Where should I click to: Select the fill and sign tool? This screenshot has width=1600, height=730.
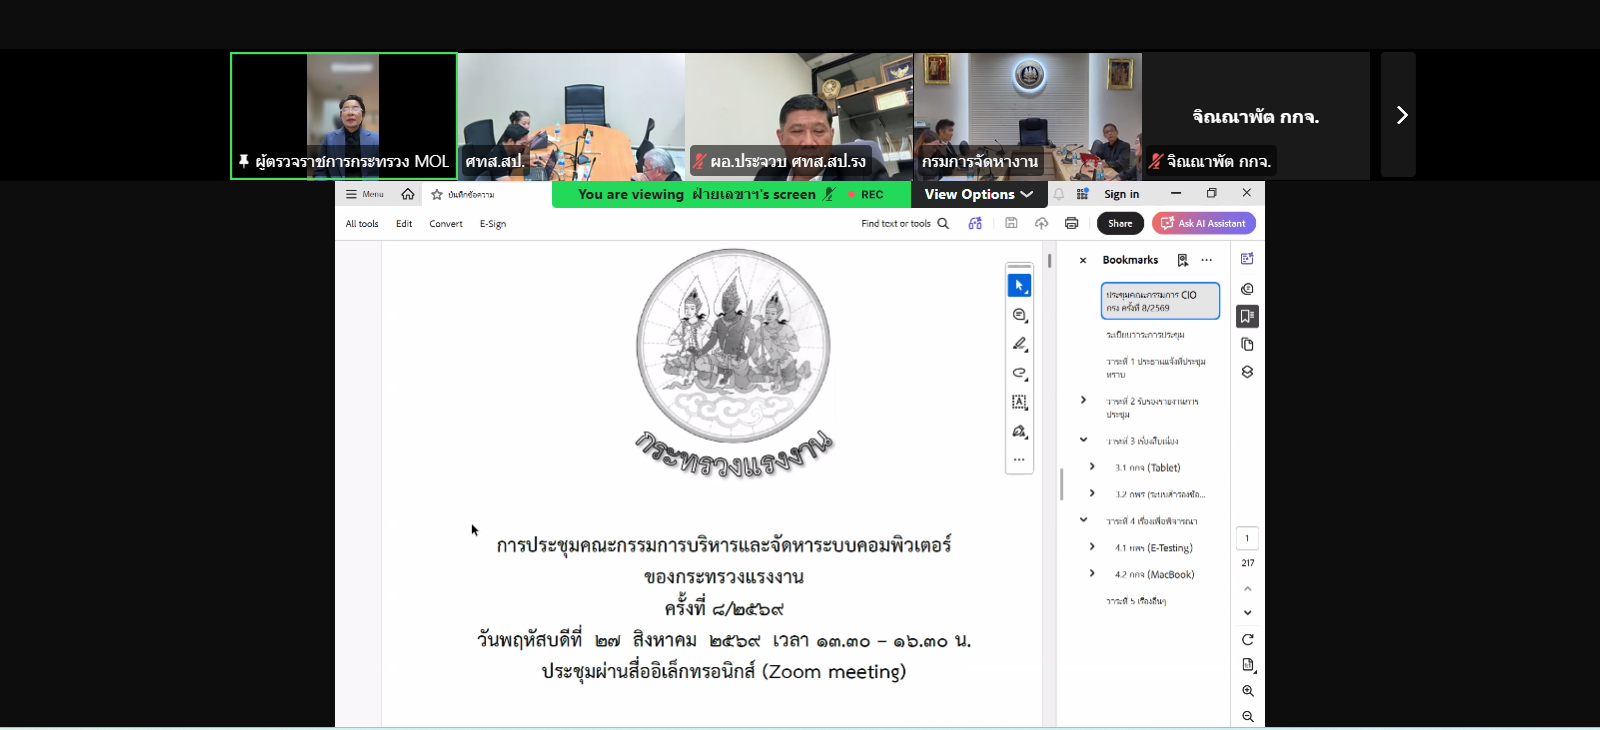pos(1019,432)
